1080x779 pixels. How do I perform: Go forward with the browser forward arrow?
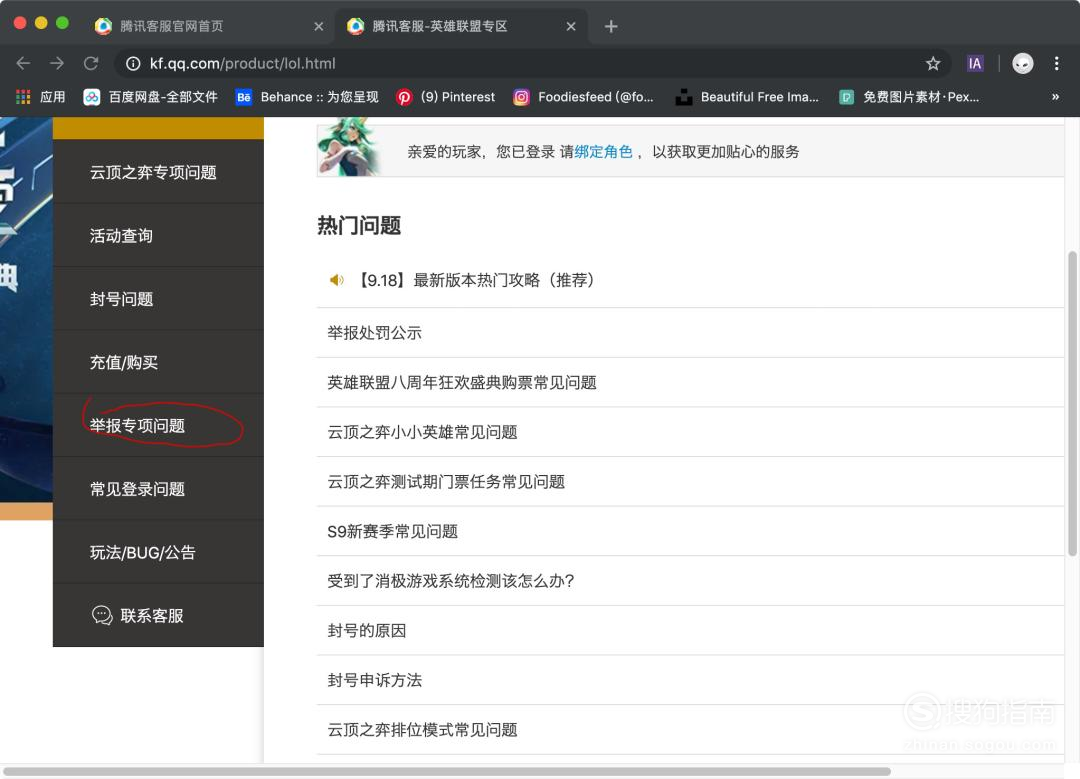(x=57, y=63)
